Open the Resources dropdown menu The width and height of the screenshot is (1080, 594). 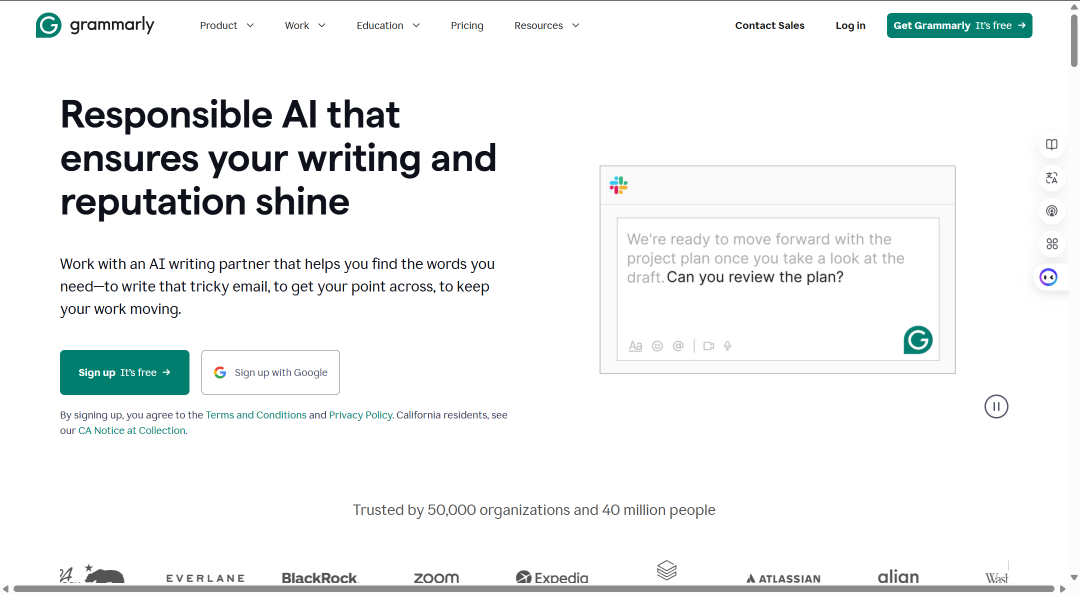(547, 25)
